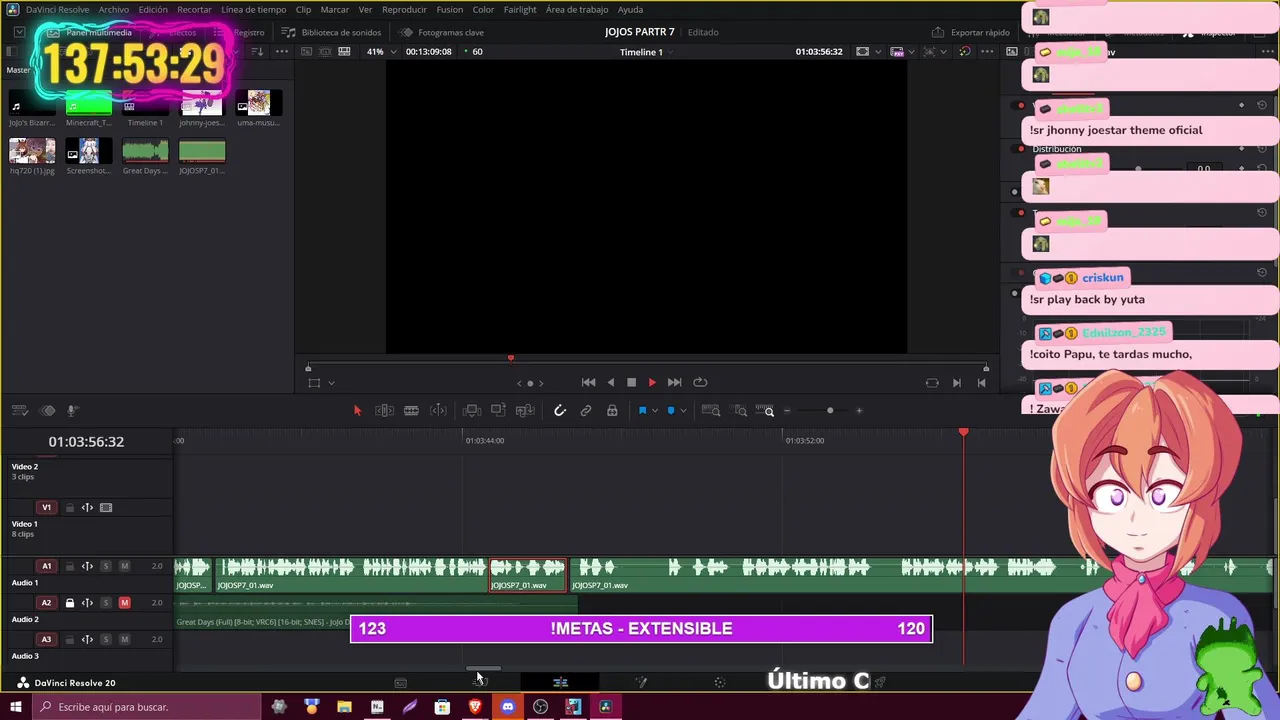Zoom in timeline with plus icon
This screenshot has width=1280, height=720.
coord(859,410)
